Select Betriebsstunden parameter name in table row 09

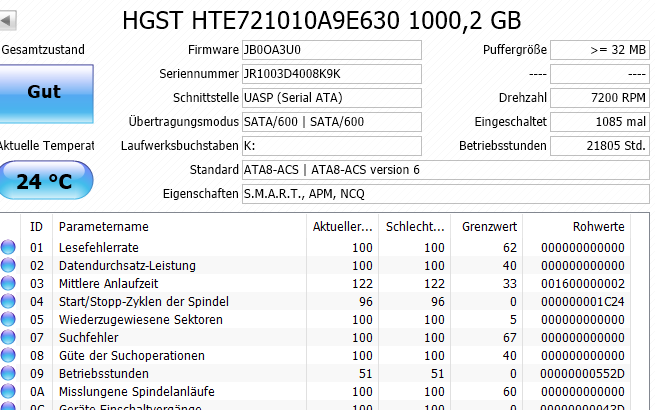tap(104, 373)
